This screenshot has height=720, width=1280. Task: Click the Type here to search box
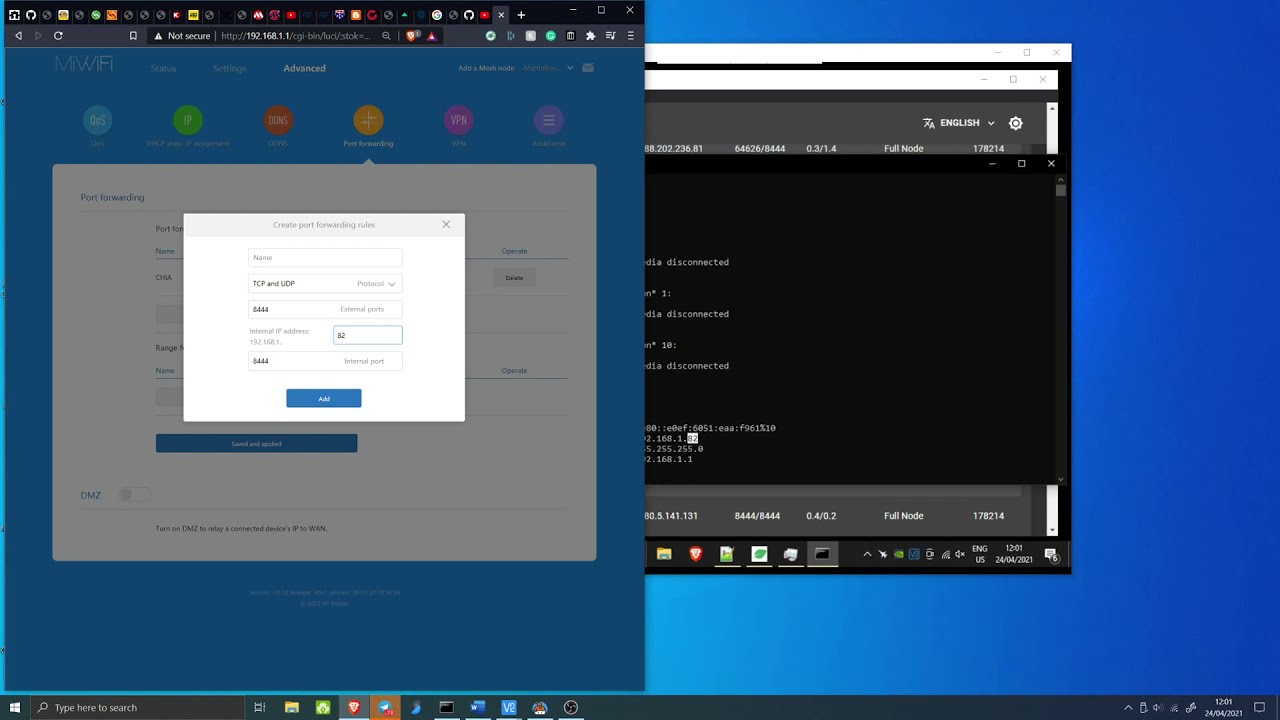(138, 707)
